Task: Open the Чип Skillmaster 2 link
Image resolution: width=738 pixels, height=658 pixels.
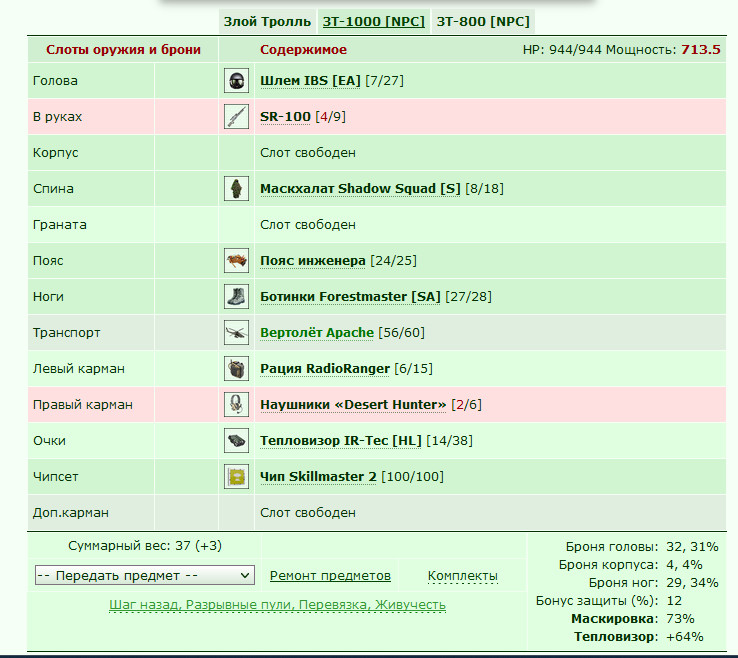Action: point(318,477)
